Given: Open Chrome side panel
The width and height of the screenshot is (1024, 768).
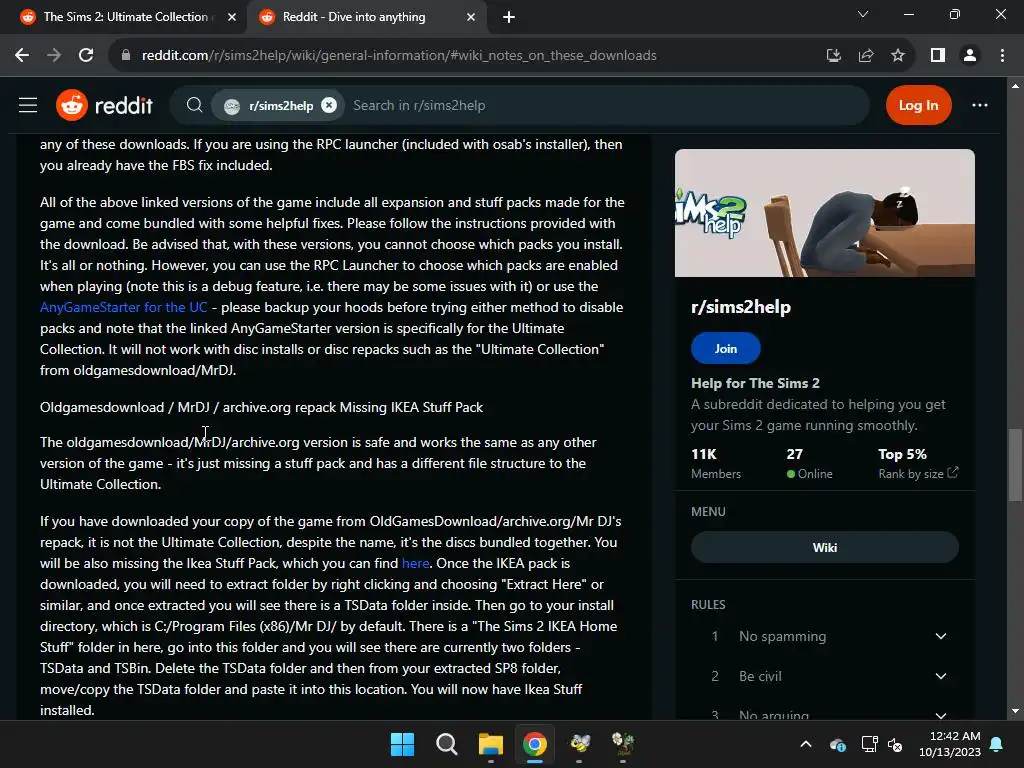Looking at the screenshot, I should [938, 56].
